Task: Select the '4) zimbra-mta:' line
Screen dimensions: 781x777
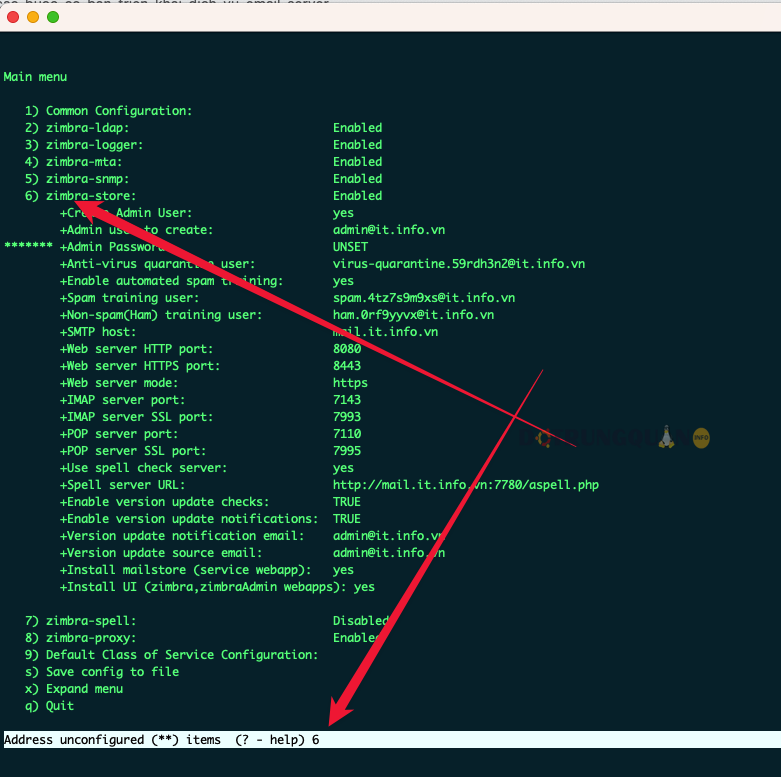Action: (x=74, y=161)
